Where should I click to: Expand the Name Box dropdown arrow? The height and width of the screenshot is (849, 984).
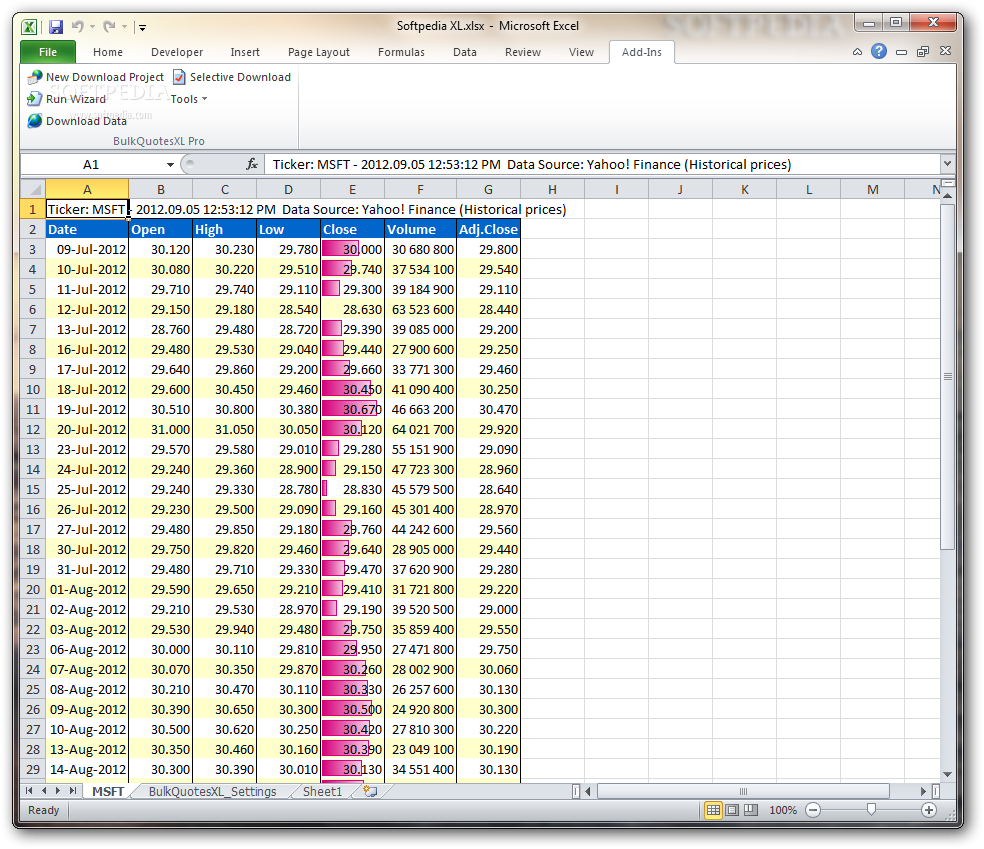click(x=170, y=164)
